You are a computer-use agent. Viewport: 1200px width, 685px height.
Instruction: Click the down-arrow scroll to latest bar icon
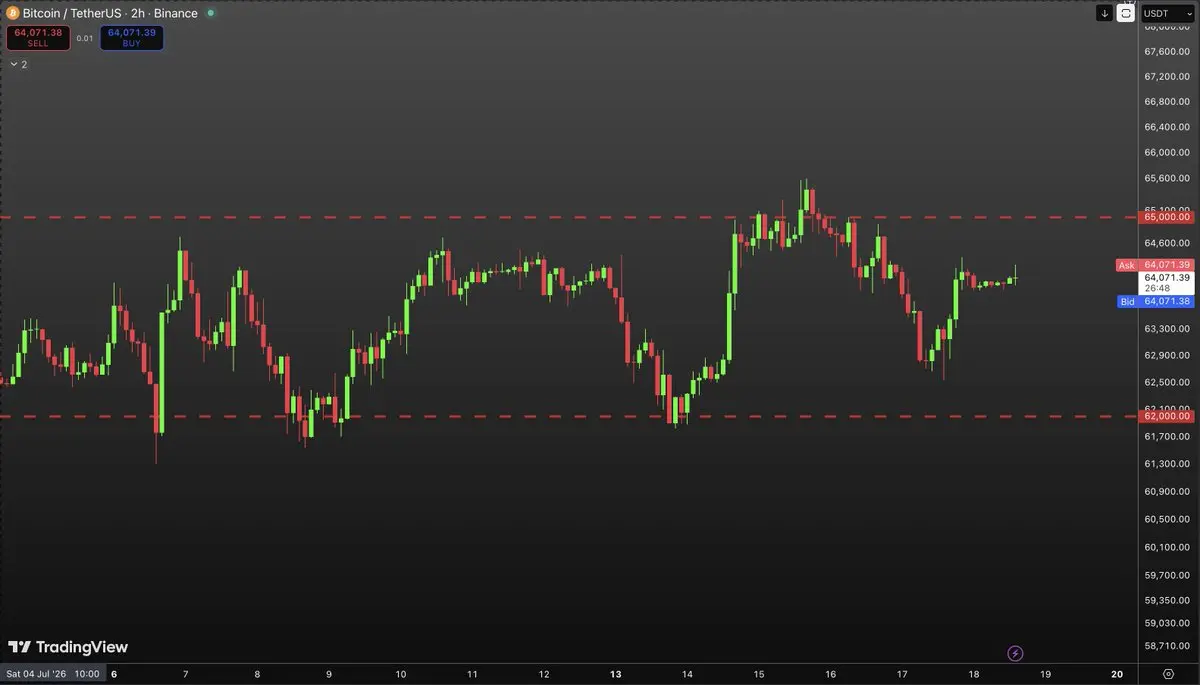tap(1104, 13)
